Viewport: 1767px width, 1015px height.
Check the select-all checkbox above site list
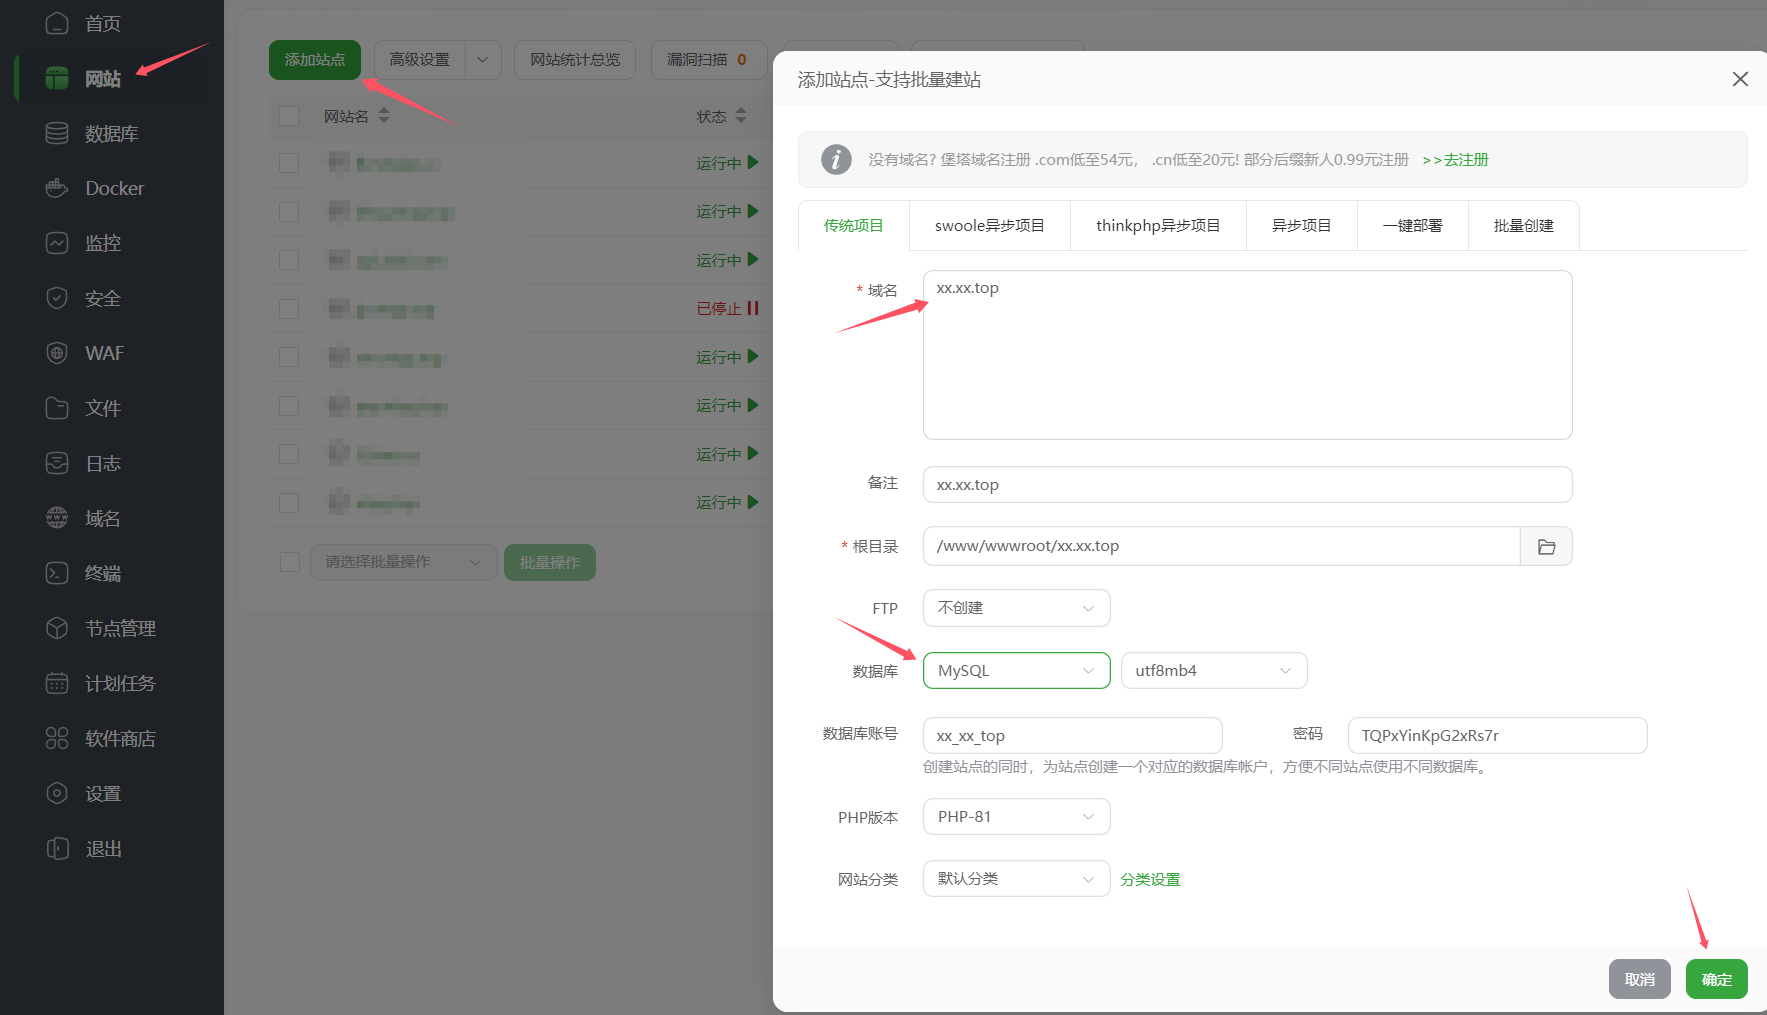click(288, 116)
